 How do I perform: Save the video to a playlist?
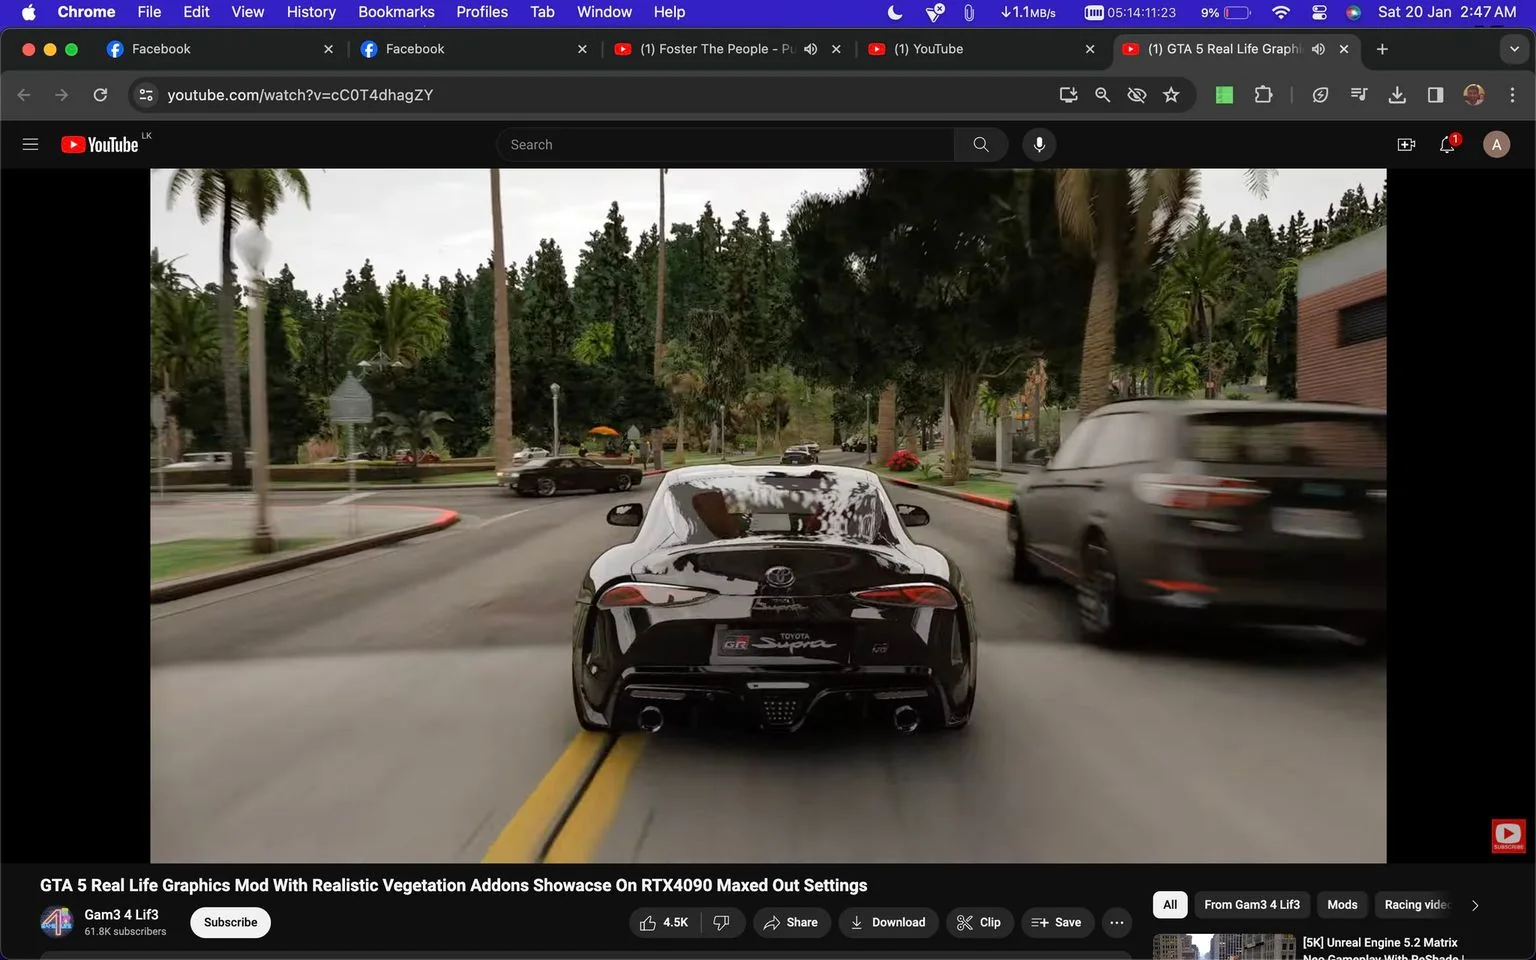click(x=1057, y=923)
